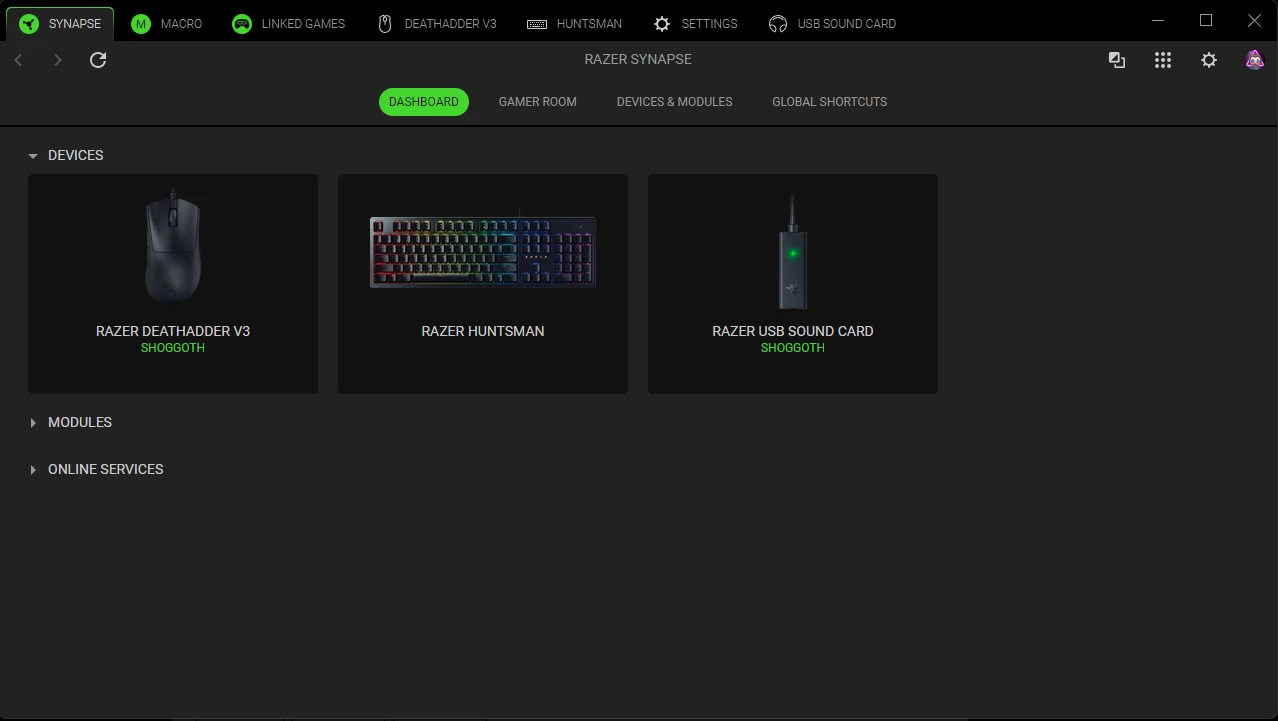Click the Razer DeathAdder V3 device name
The height and width of the screenshot is (721, 1278).
coord(173,331)
